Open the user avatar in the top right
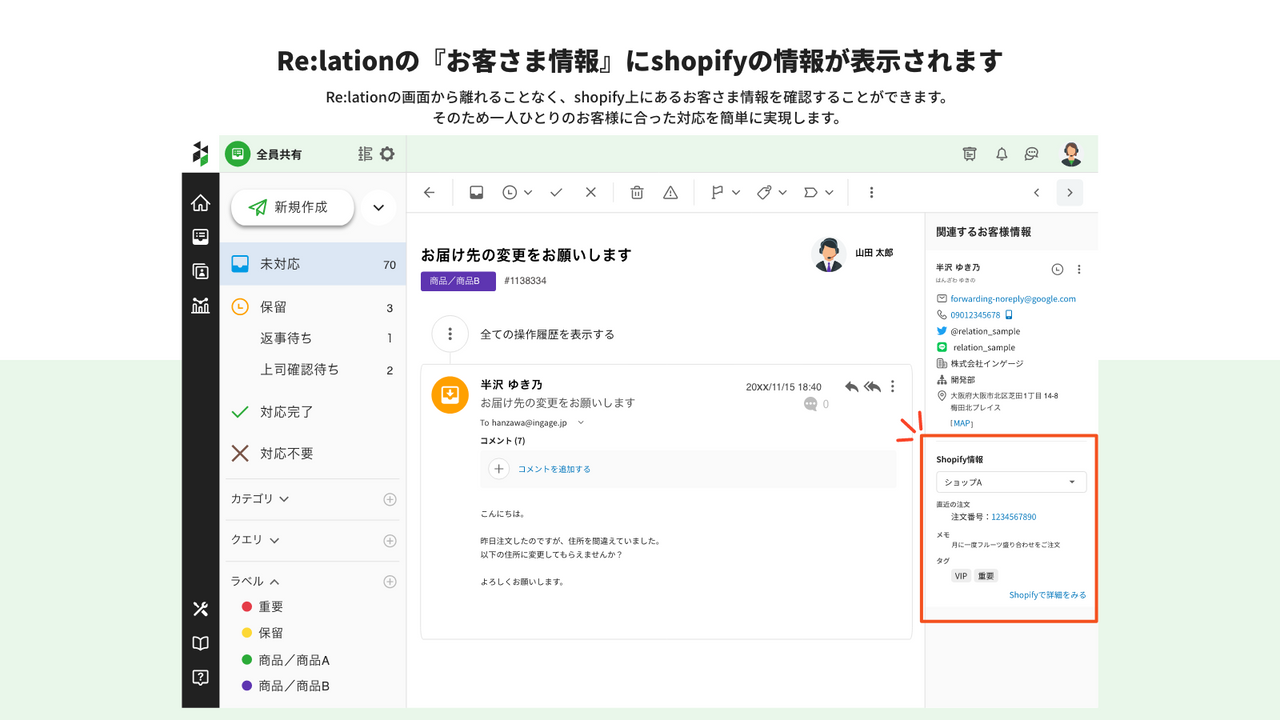This screenshot has width=1280, height=720. 1071,154
